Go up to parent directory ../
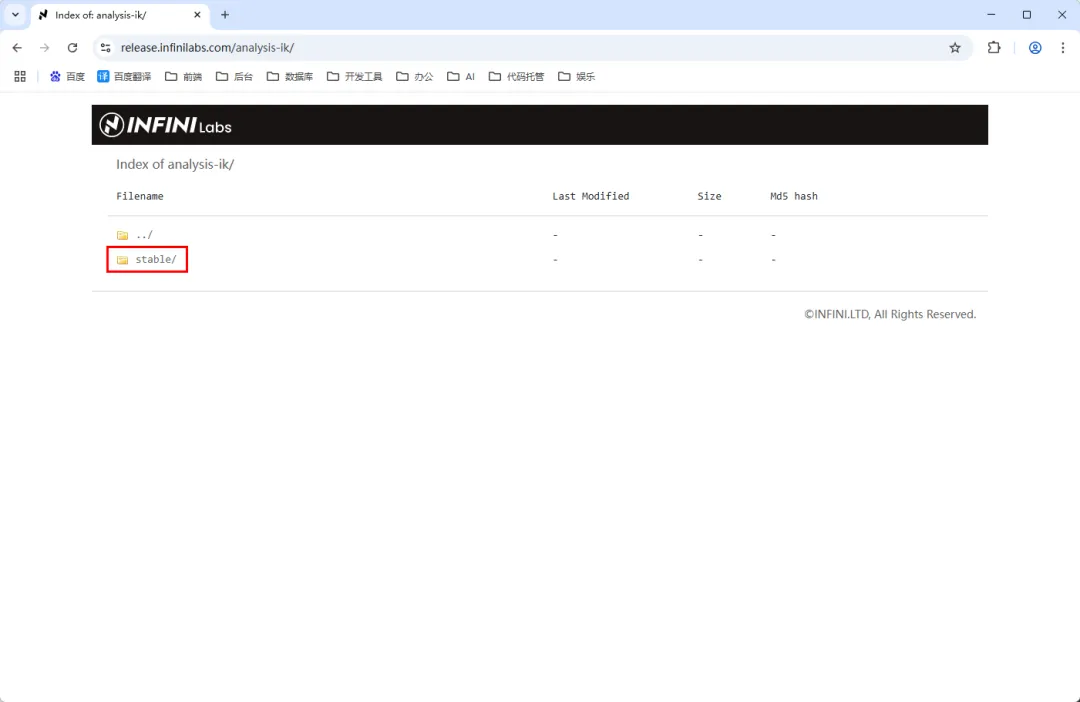The height and width of the screenshot is (702, 1080). click(x=144, y=235)
